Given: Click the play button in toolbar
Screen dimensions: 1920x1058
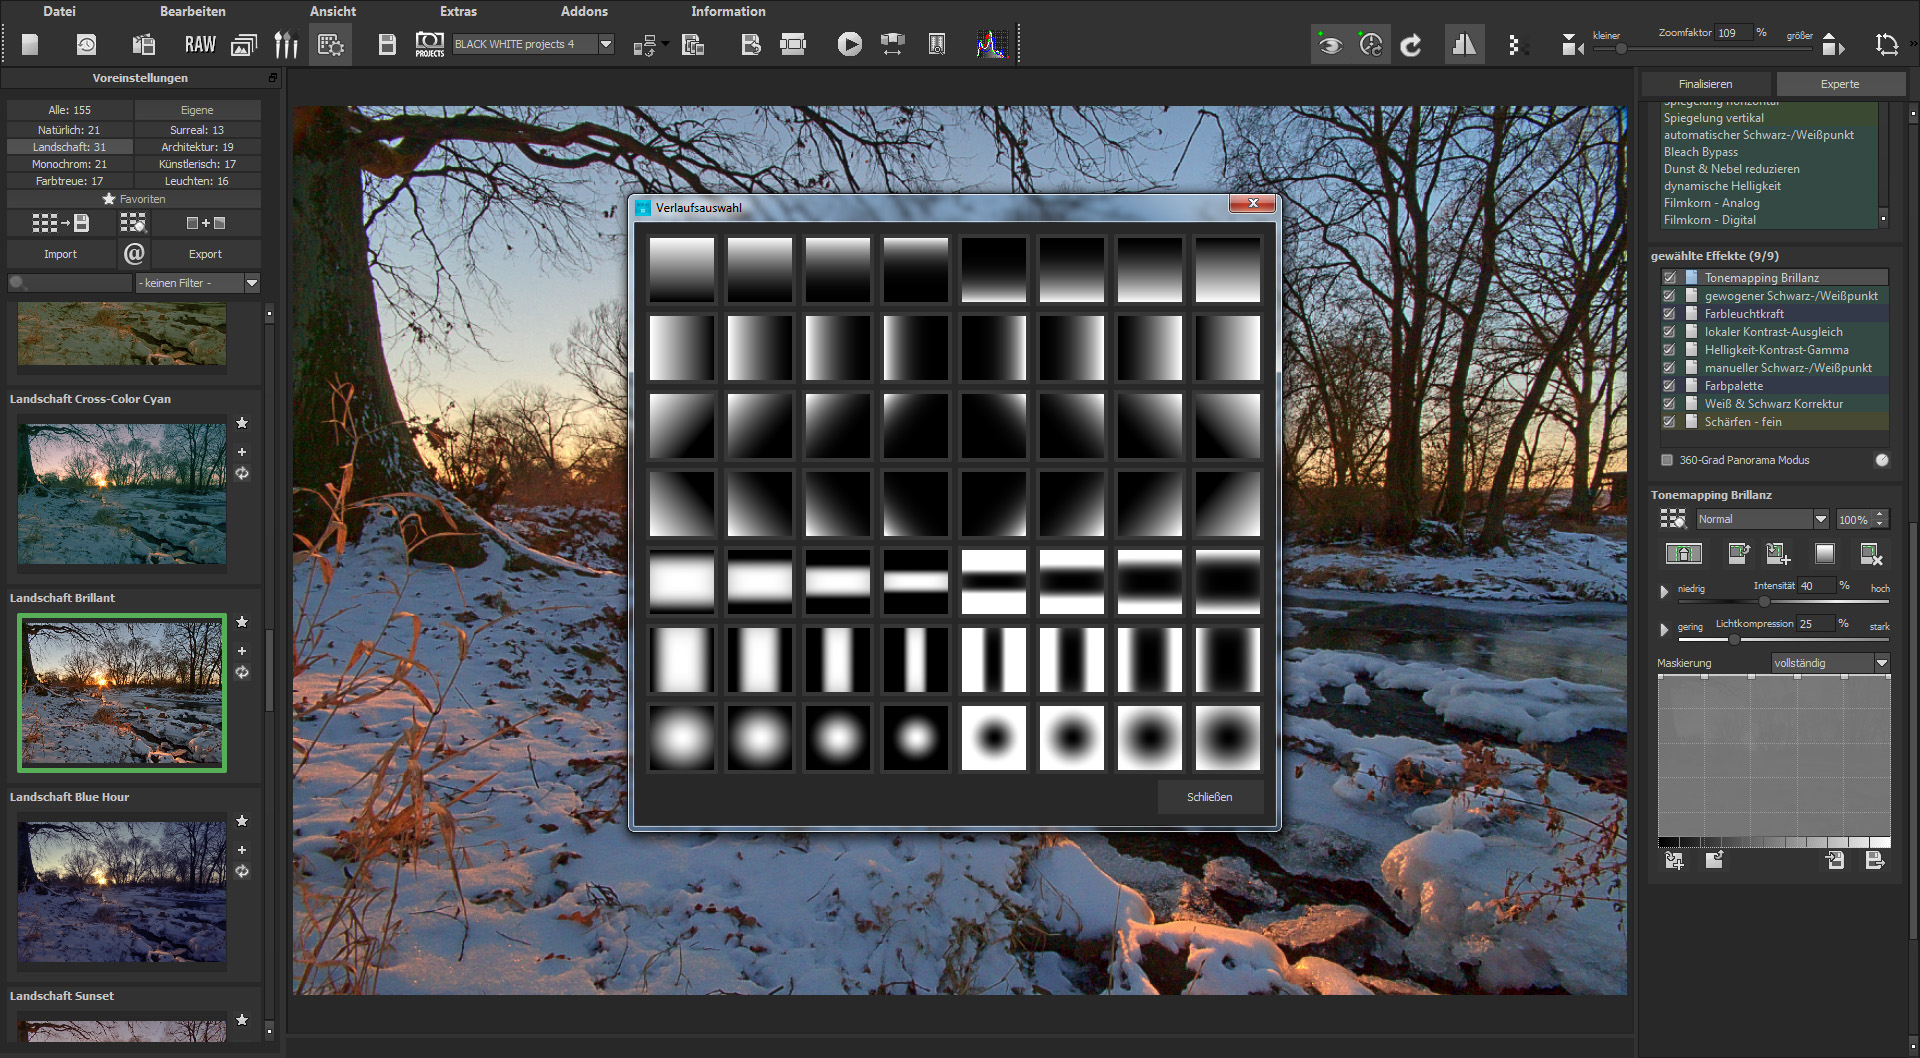Looking at the screenshot, I should tap(849, 45).
